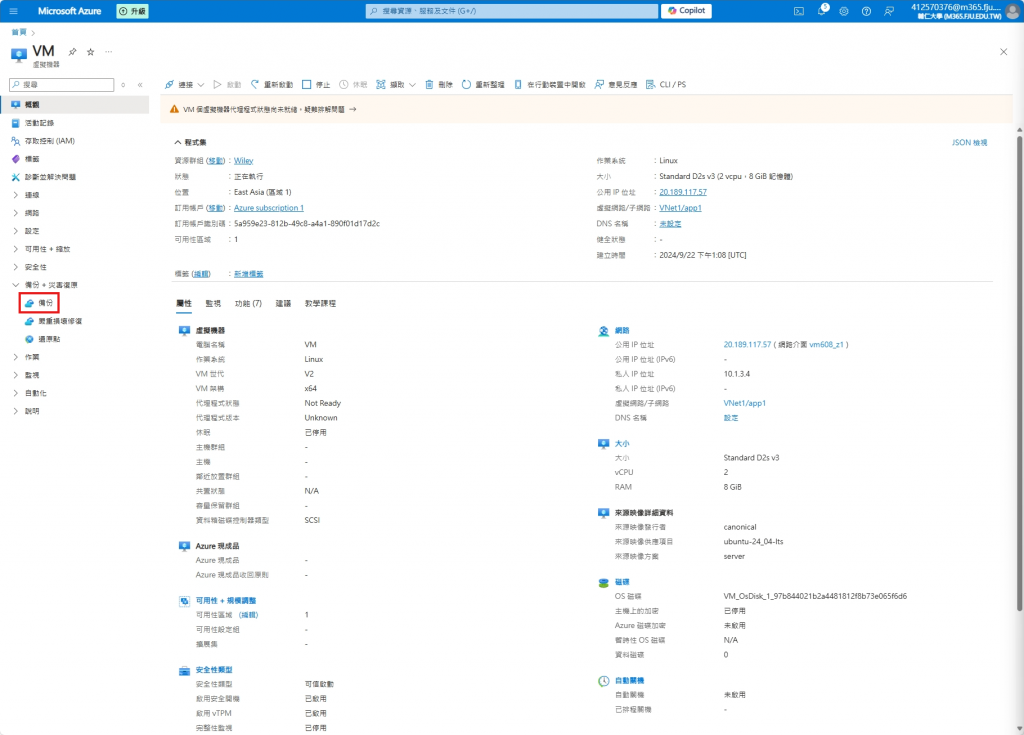Open the CLI / PS toolbar button

(x=666, y=84)
